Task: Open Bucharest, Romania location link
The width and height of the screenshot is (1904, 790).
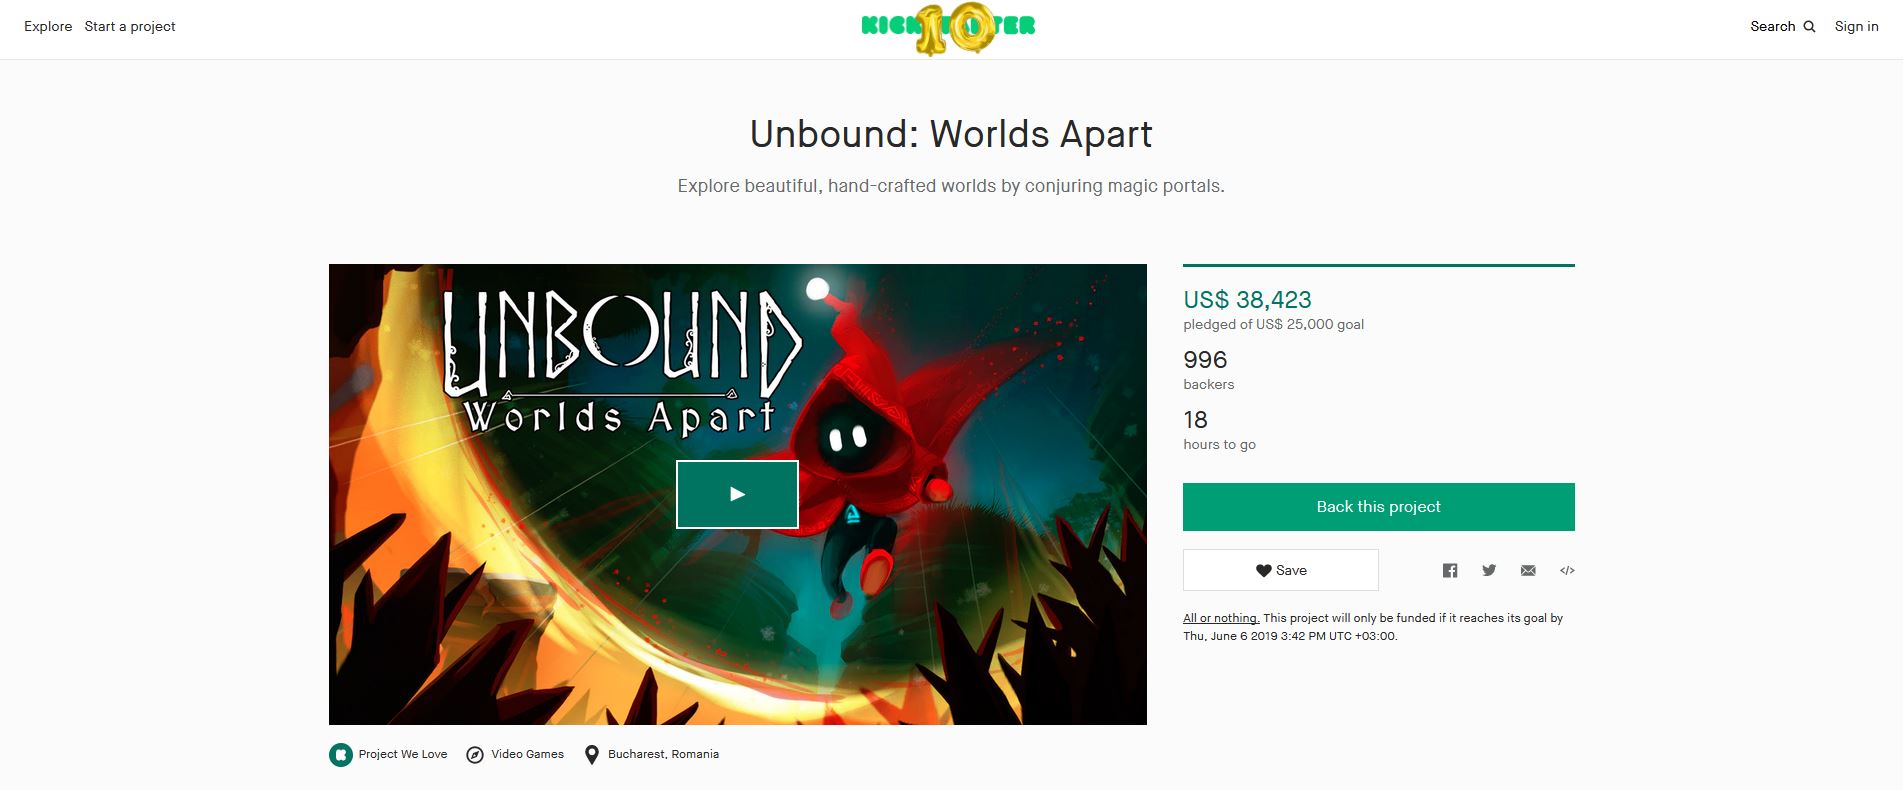Action: [x=663, y=755]
